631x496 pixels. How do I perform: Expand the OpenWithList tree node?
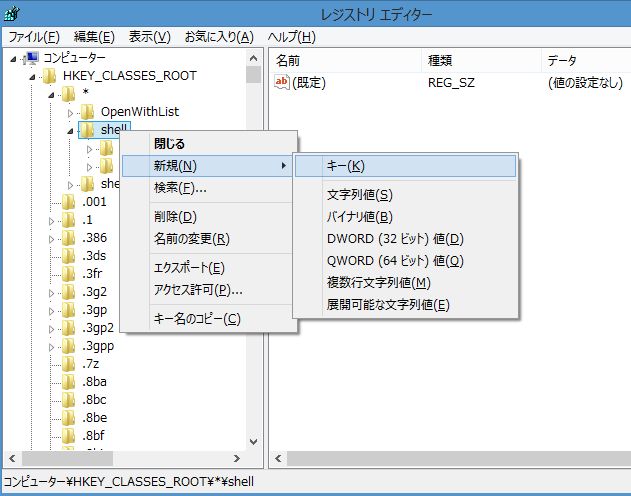coord(71,112)
